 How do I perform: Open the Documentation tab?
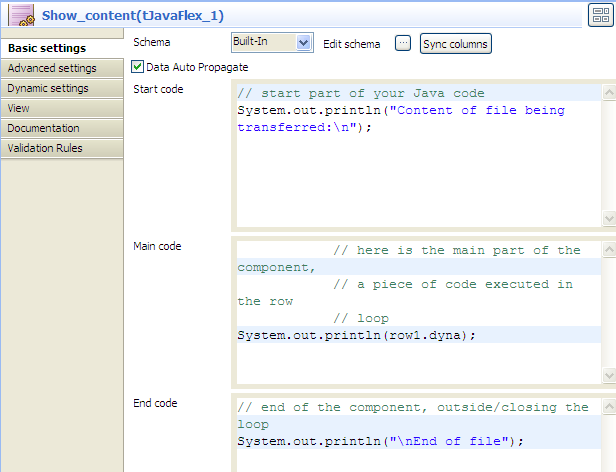pos(43,128)
